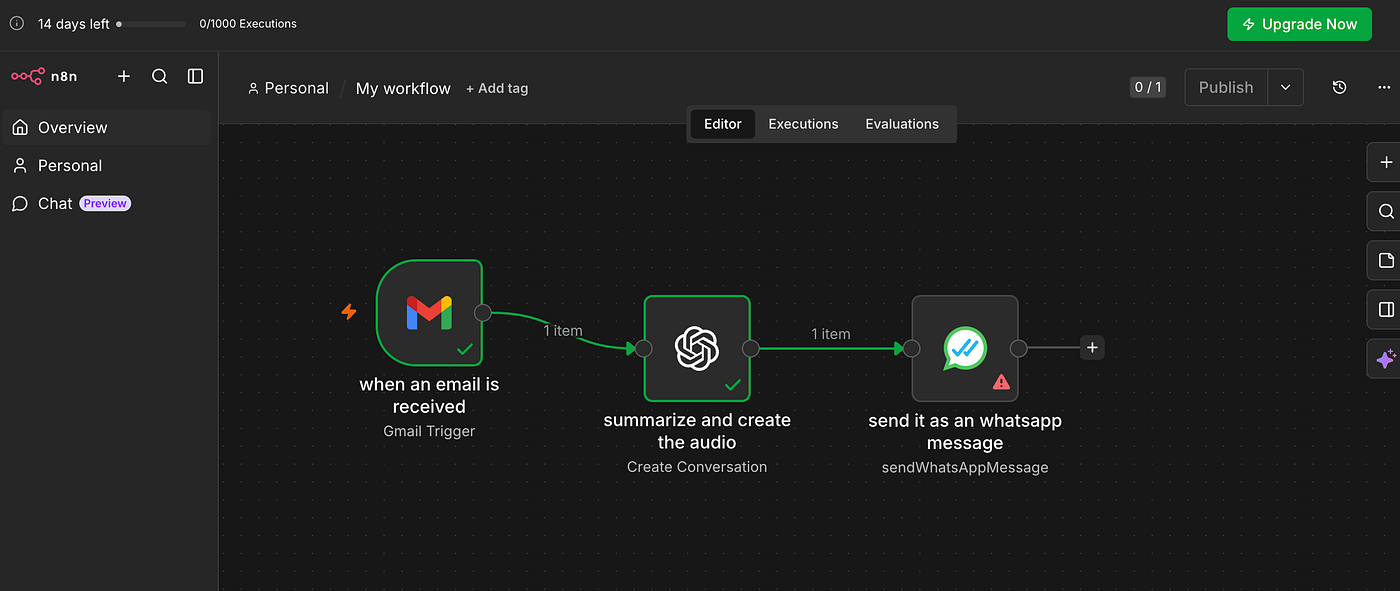Click the Upgrade Now button
Screen dimensions: 1400x591
tap(1300, 24)
